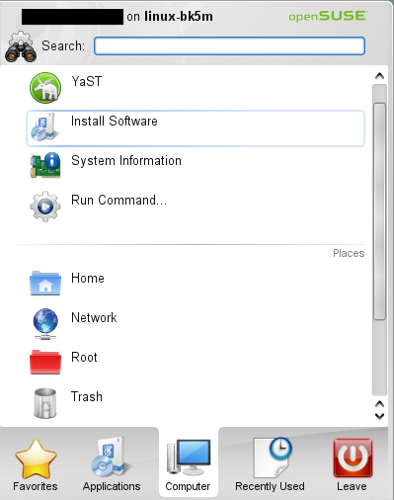
Task: Click the Network label under Places
Action: point(94,318)
